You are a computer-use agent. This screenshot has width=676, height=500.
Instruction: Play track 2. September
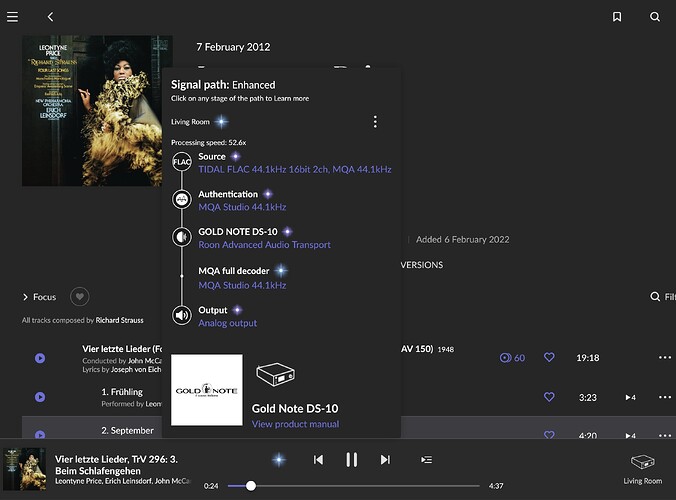coord(40,435)
